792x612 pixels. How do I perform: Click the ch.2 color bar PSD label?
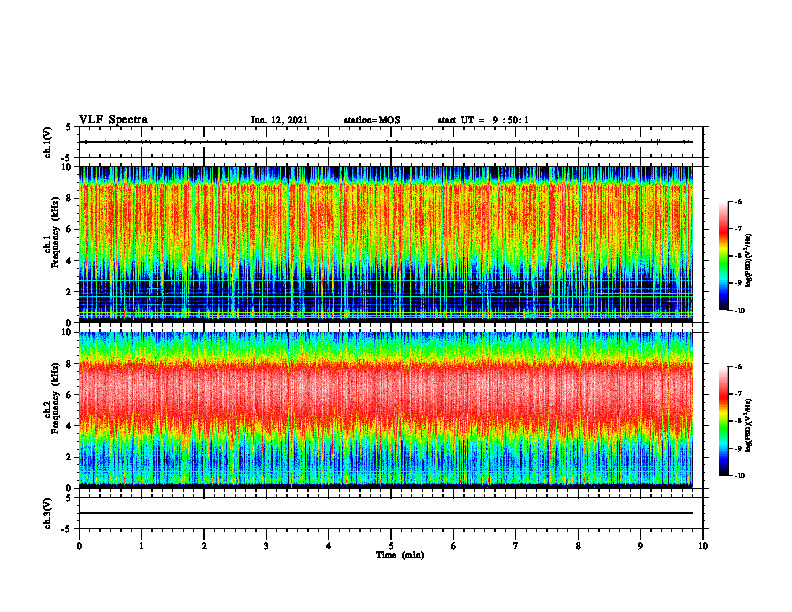(749, 426)
